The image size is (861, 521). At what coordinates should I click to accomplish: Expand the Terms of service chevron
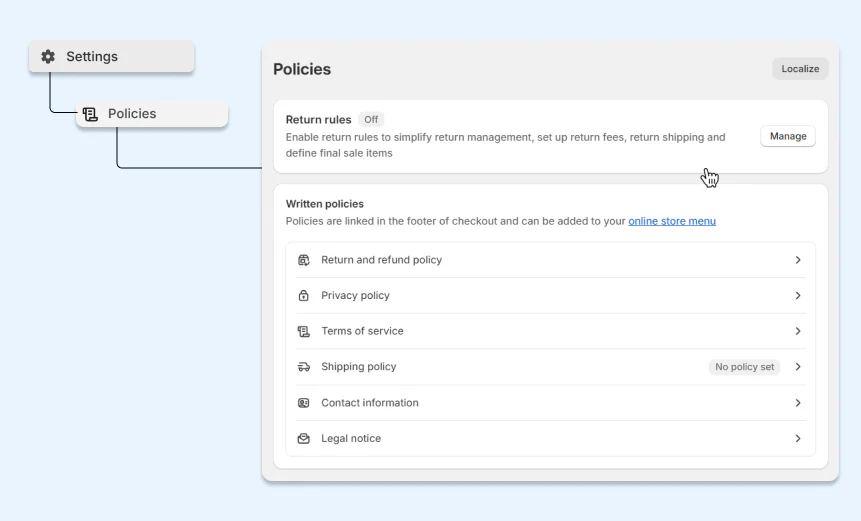point(798,331)
